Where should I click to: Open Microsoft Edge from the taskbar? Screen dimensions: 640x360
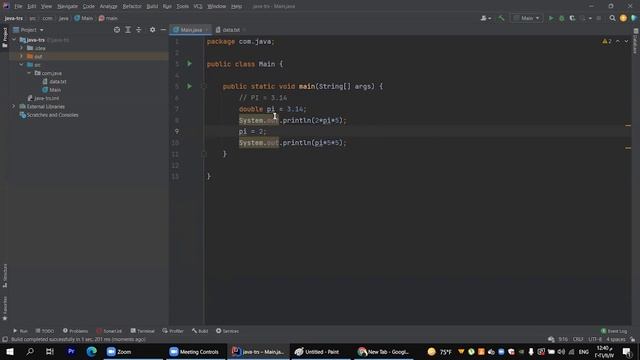[91, 351]
